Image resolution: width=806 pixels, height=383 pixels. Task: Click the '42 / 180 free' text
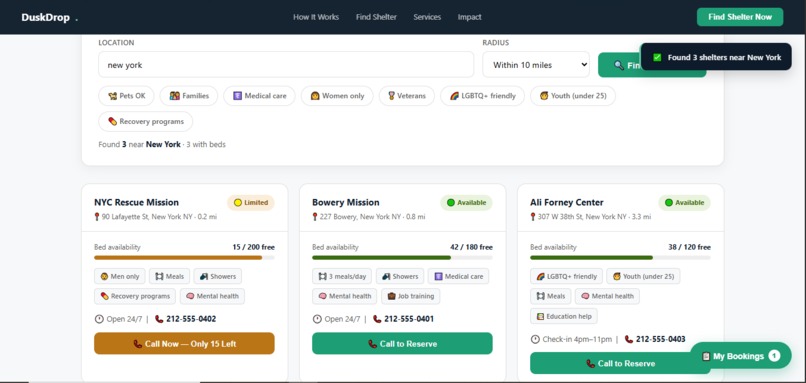coord(471,247)
